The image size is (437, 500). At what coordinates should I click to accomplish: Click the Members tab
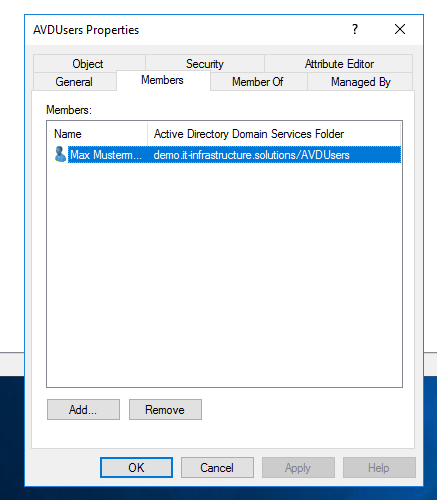pos(162,80)
